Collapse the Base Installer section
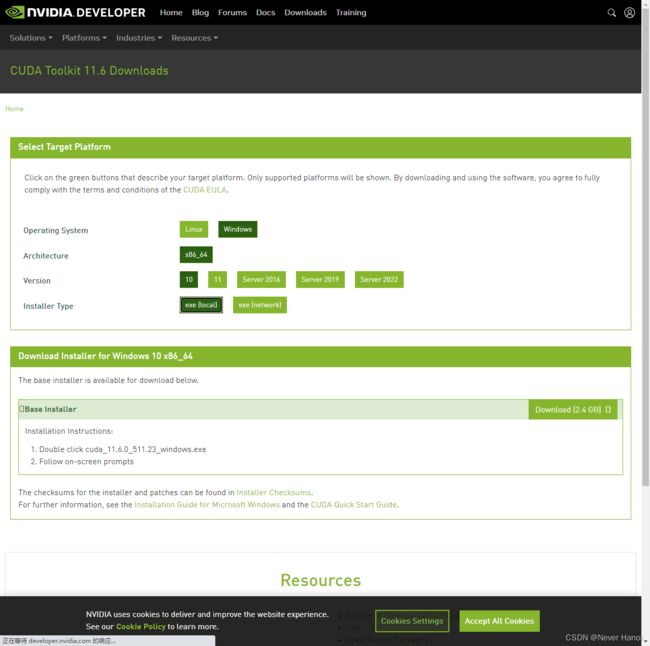The height and width of the screenshot is (646, 650). click(x=48, y=409)
